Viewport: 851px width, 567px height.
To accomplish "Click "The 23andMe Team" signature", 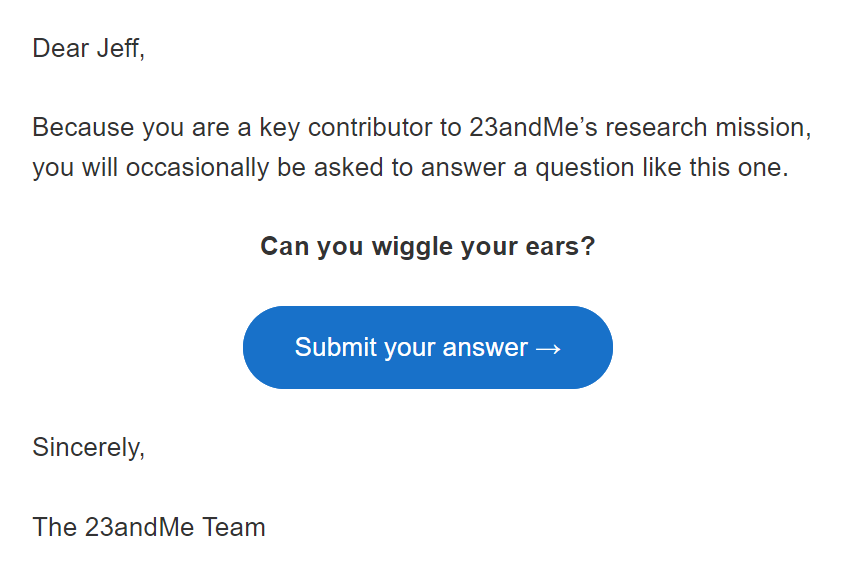I will pos(149,527).
